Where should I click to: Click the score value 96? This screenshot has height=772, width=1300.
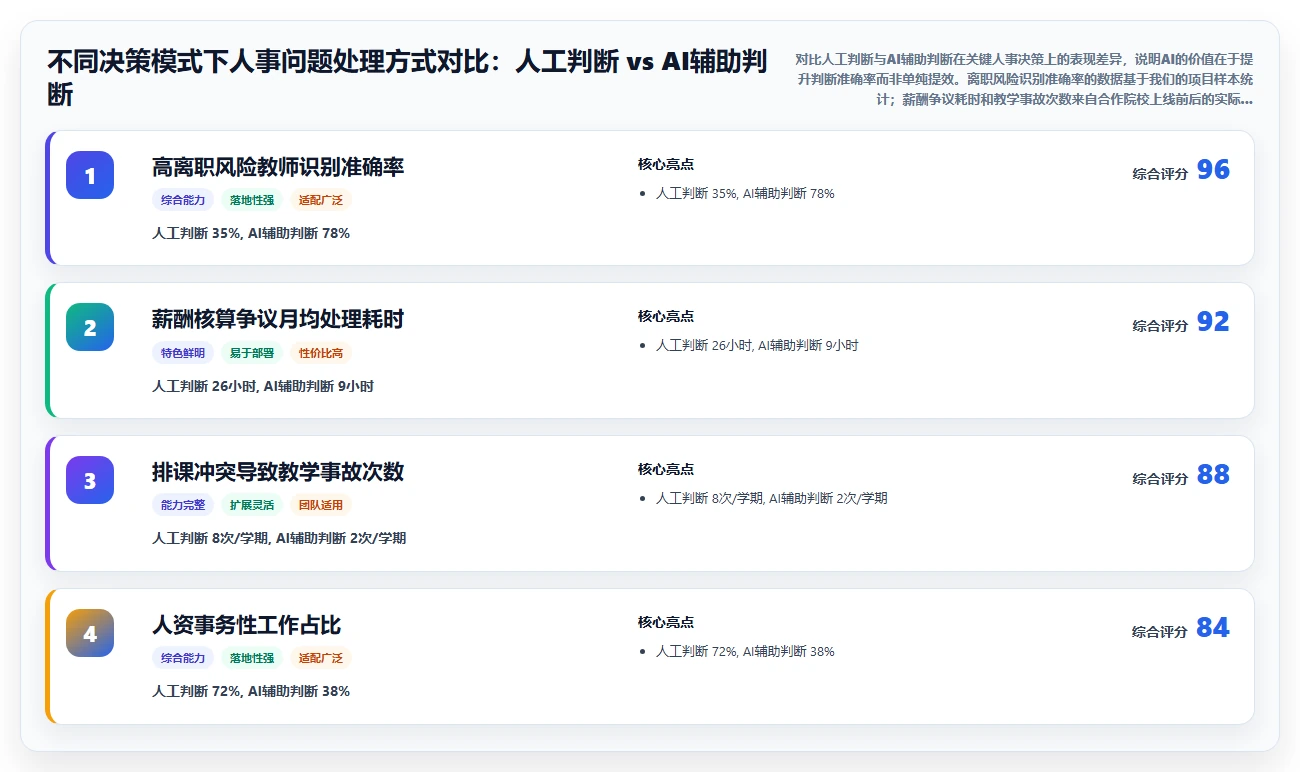click(1213, 170)
